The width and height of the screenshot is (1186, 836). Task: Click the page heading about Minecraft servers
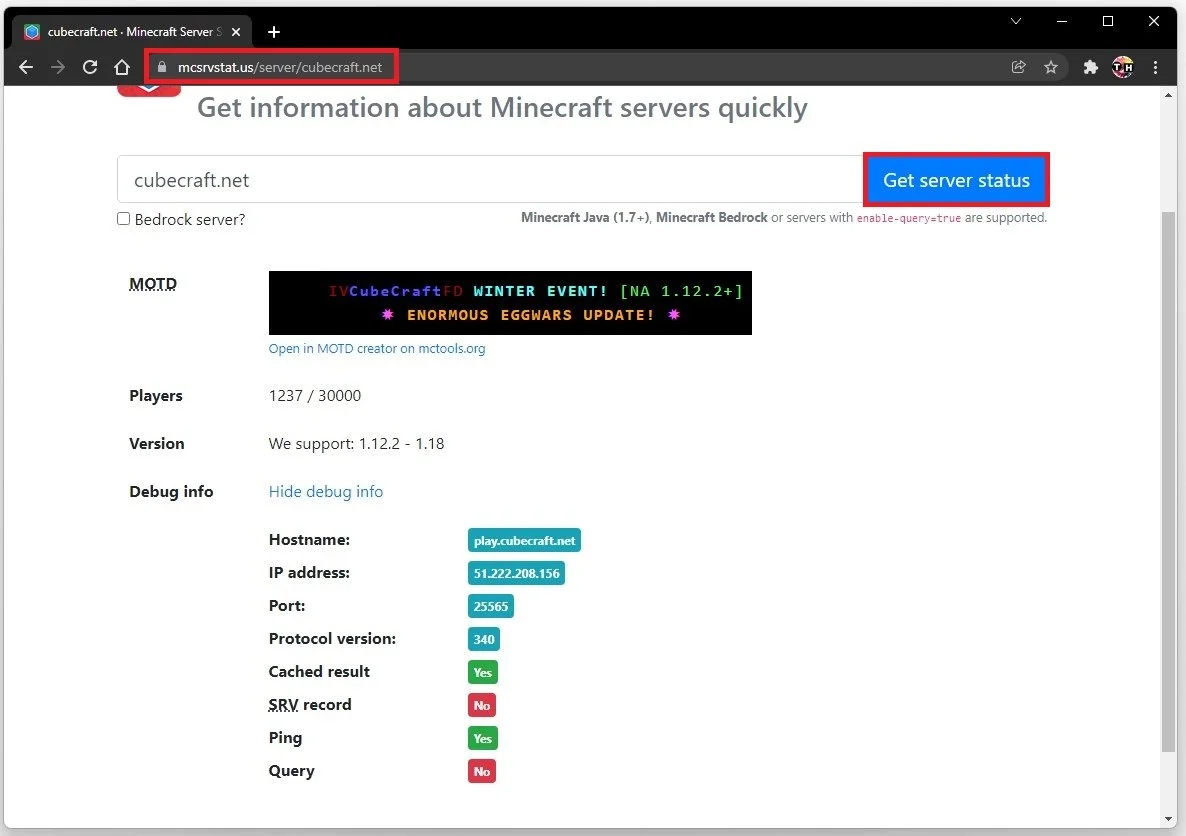pos(502,107)
